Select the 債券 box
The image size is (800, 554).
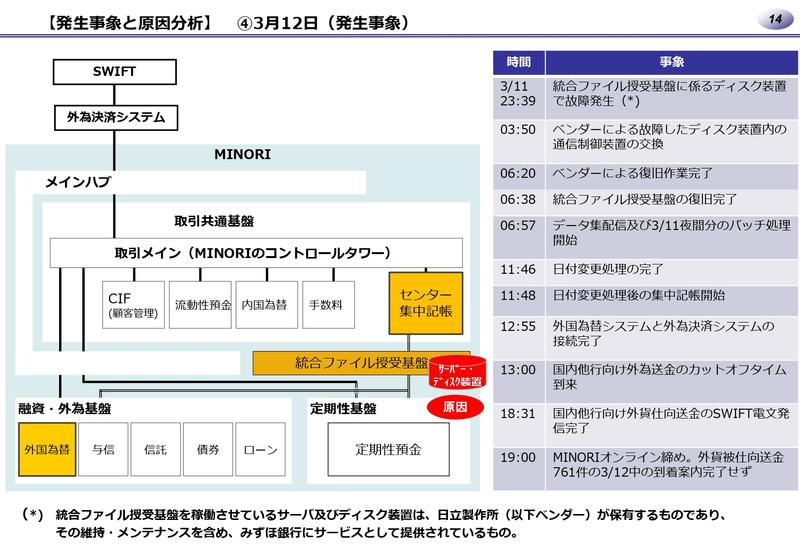pos(208,449)
